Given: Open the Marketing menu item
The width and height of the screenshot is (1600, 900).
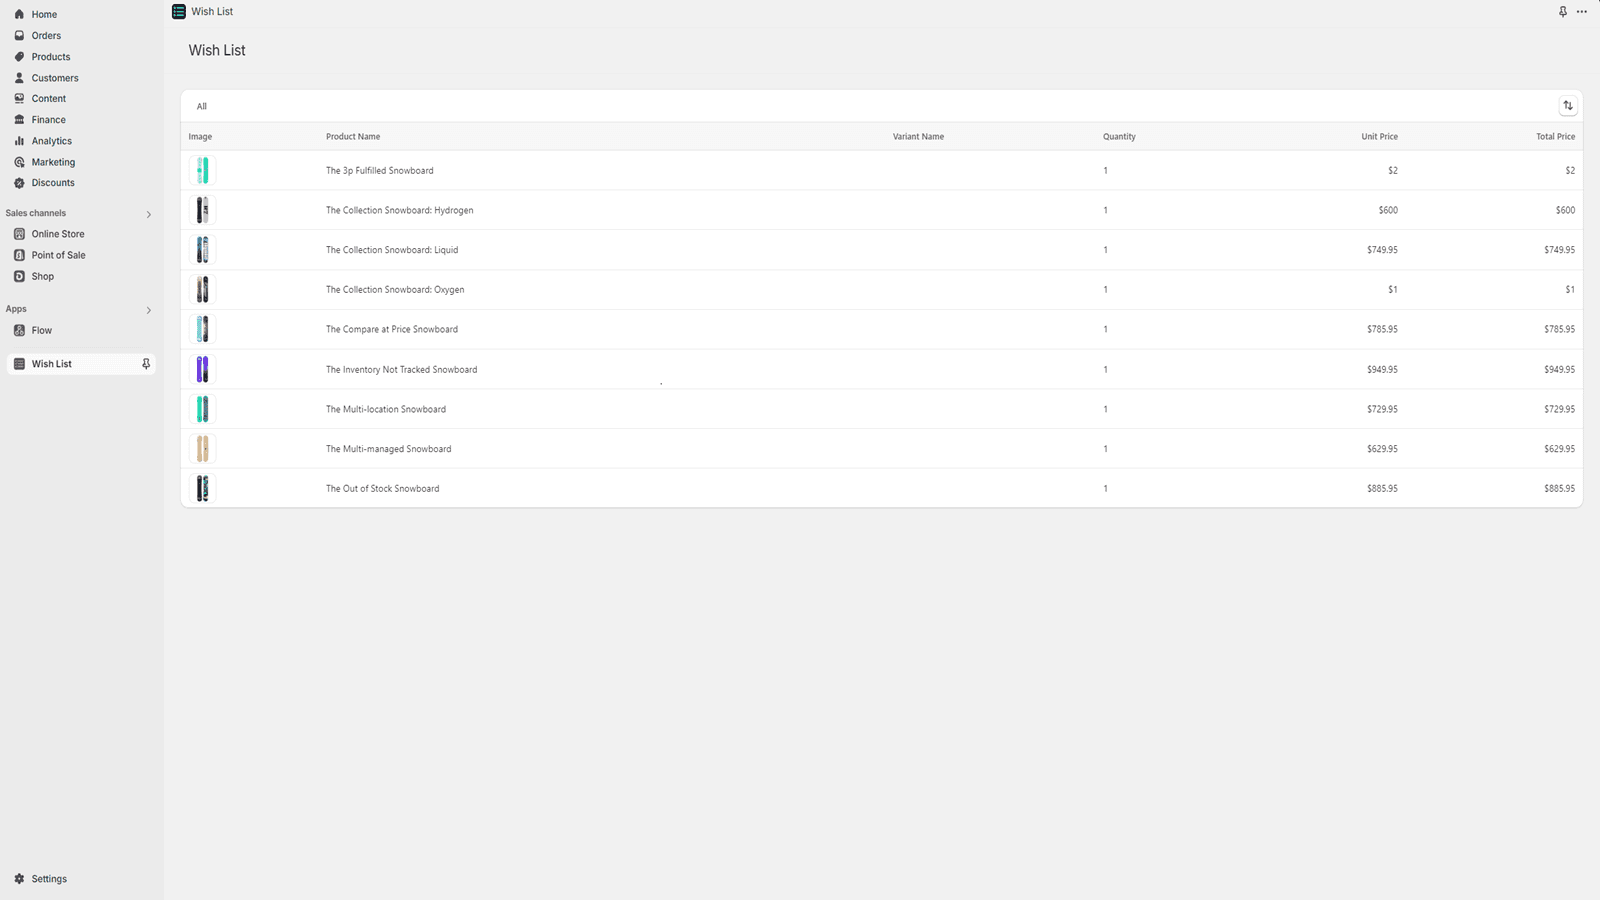Looking at the screenshot, I should point(52,161).
